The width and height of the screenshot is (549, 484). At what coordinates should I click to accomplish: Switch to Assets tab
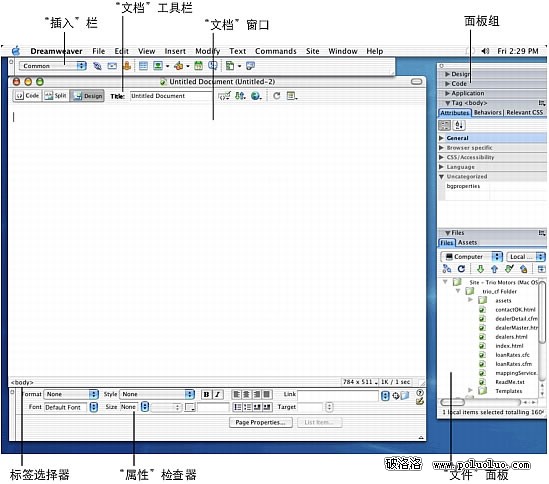coord(467,242)
